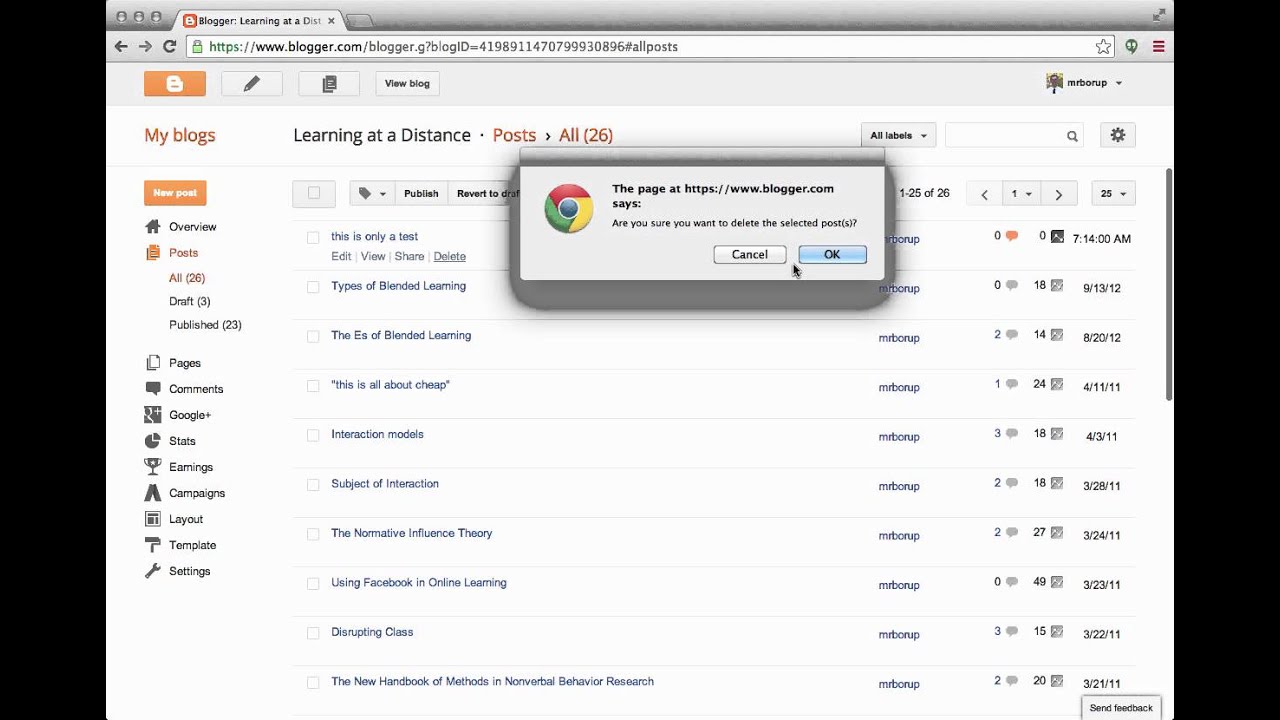Open the Posts sidebar section
This screenshot has height=720, width=1280.
point(184,253)
